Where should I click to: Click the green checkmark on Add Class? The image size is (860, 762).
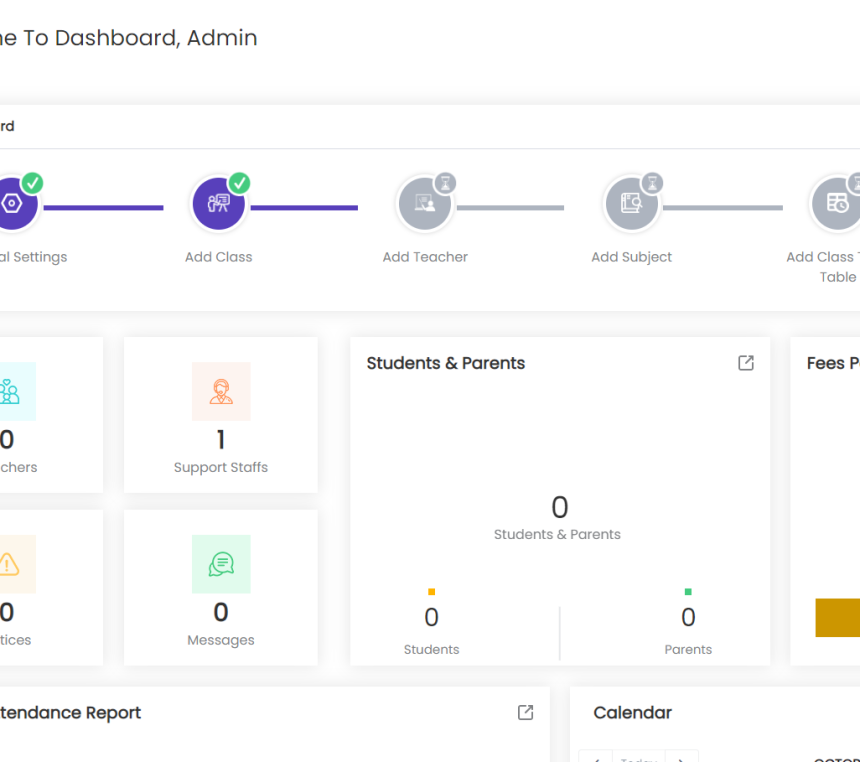240,183
